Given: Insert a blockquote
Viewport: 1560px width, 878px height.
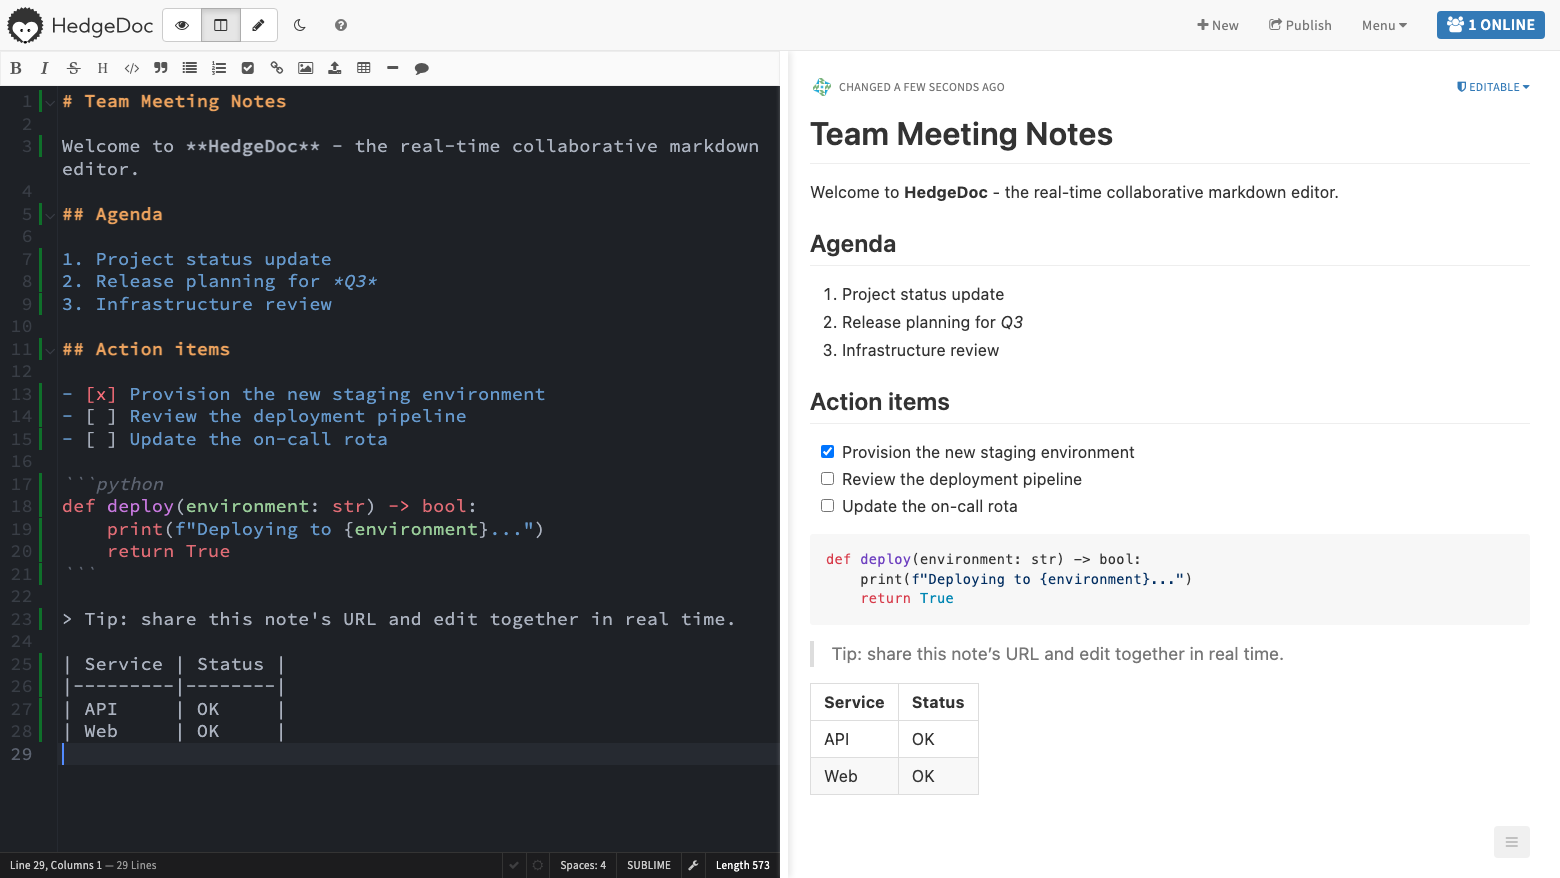Looking at the screenshot, I should pyautogui.click(x=160, y=68).
